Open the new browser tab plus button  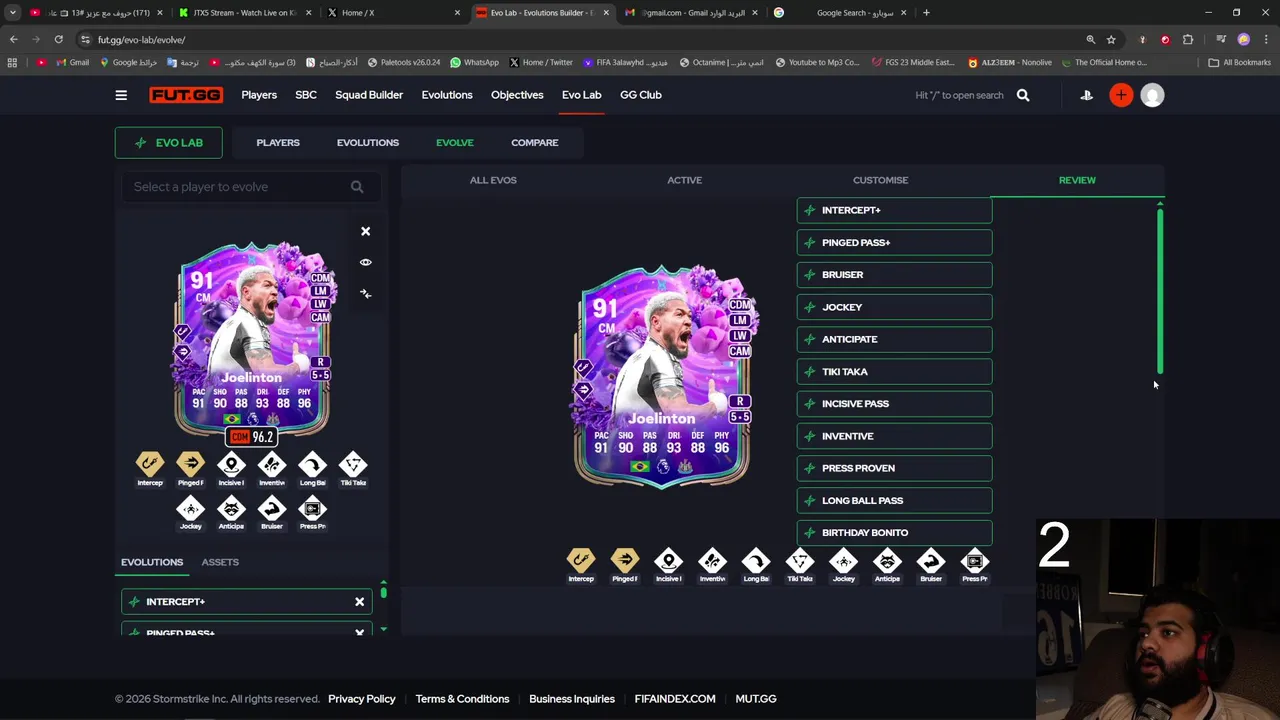point(926,13)
